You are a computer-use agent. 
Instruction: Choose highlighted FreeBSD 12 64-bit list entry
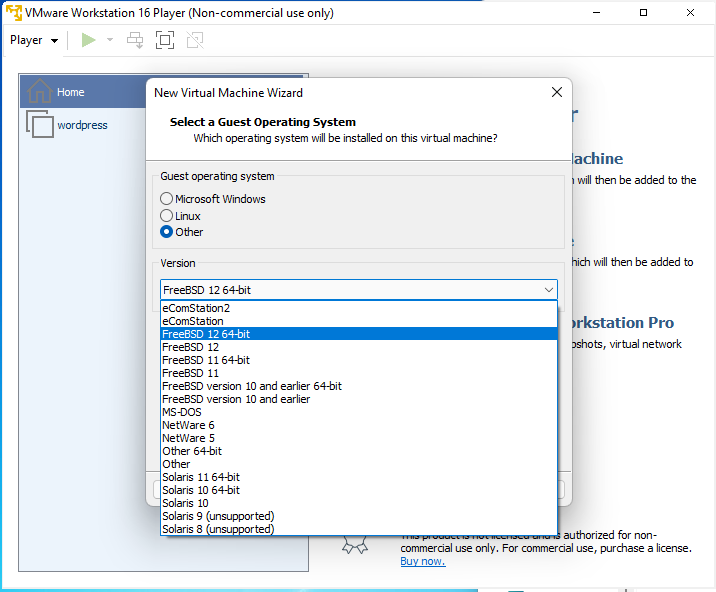(x=359, y=334)
